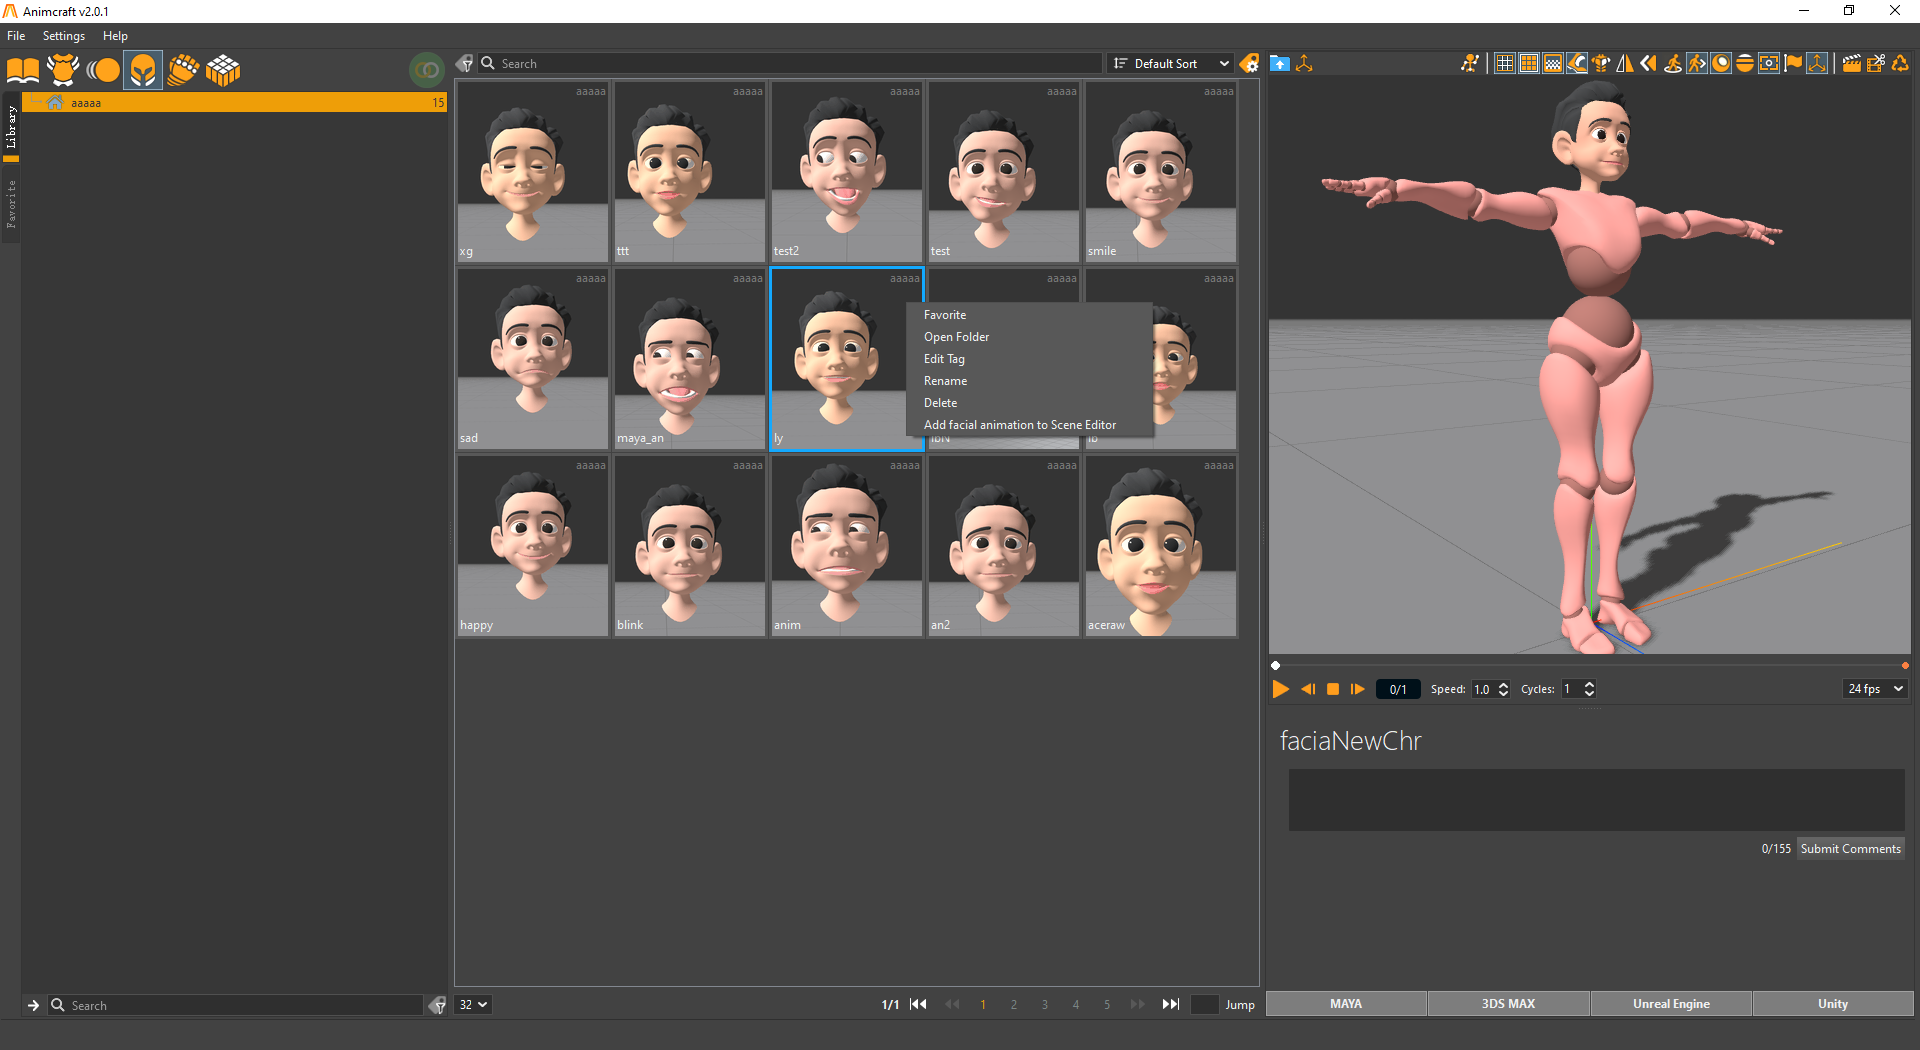Step to previous frame
This screenshot has width=1920, height=1050.
(1308, 689)
